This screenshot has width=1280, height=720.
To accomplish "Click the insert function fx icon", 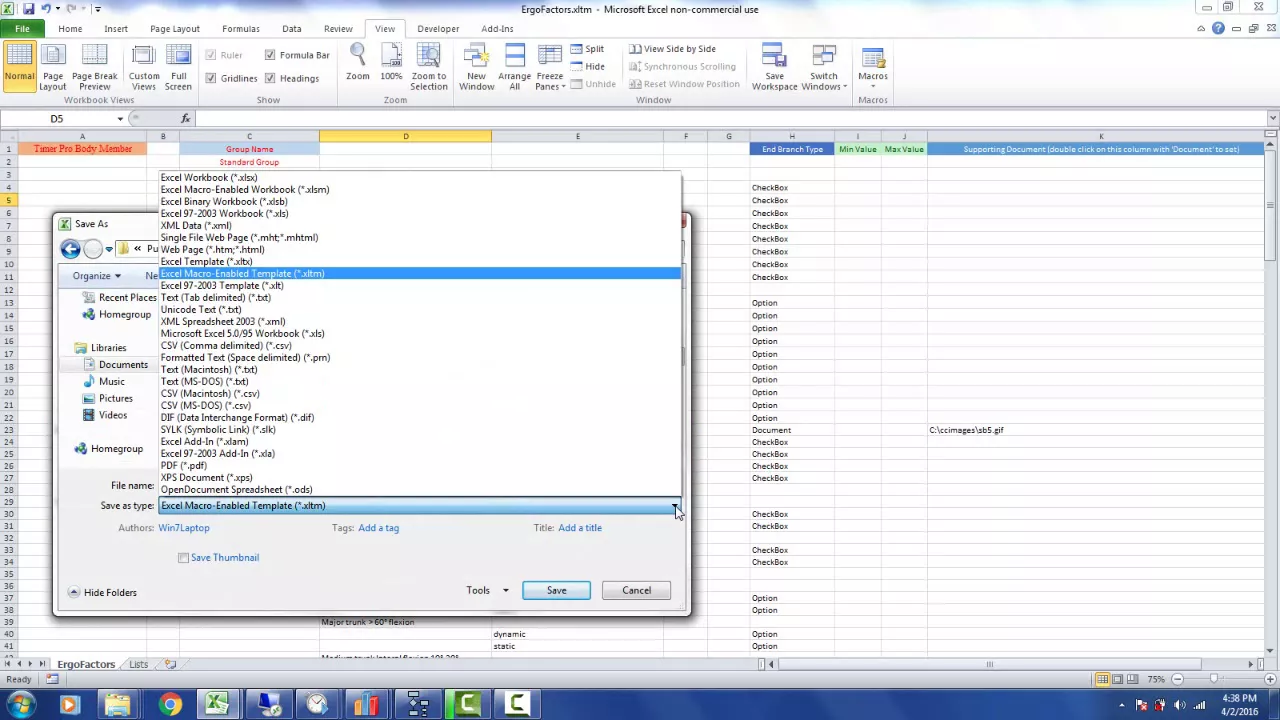I will [x=185, y=119].
